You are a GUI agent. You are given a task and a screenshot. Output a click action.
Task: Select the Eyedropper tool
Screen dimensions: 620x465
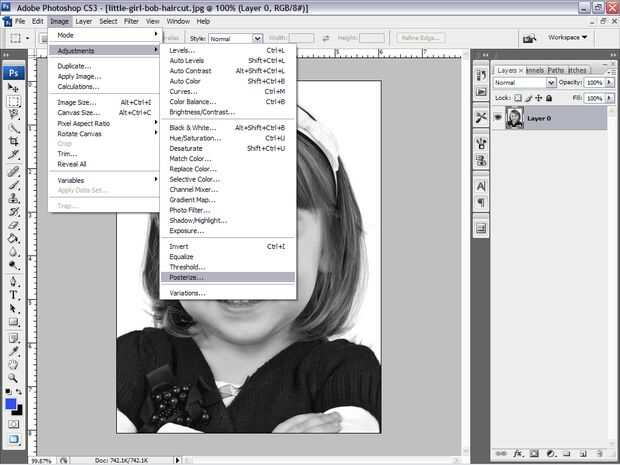13,351
